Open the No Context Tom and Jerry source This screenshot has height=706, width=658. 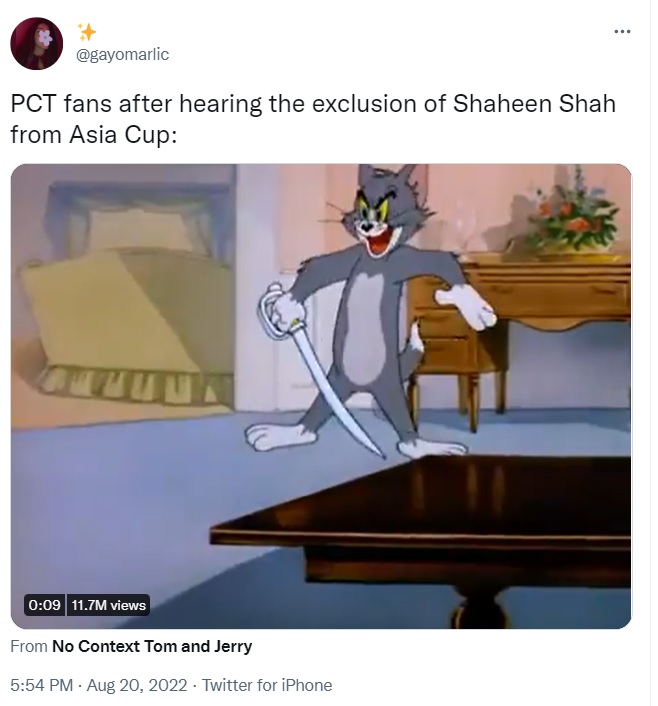(x=152, y=647)
